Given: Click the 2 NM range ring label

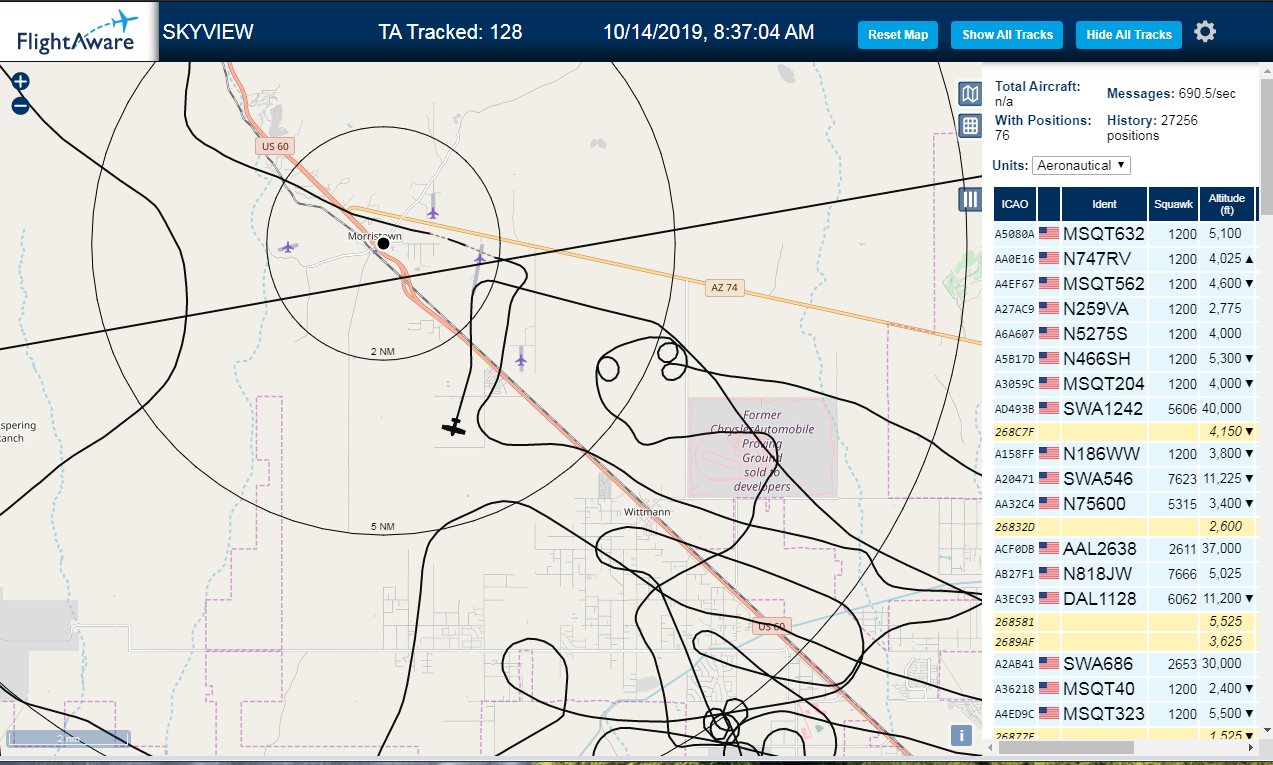Looking at the screenshot, I should pos(383,352).
